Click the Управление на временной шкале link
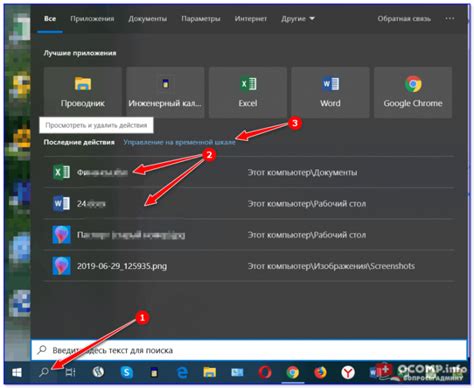The width and height of the screenshot is (474, 388). point(179,142)
